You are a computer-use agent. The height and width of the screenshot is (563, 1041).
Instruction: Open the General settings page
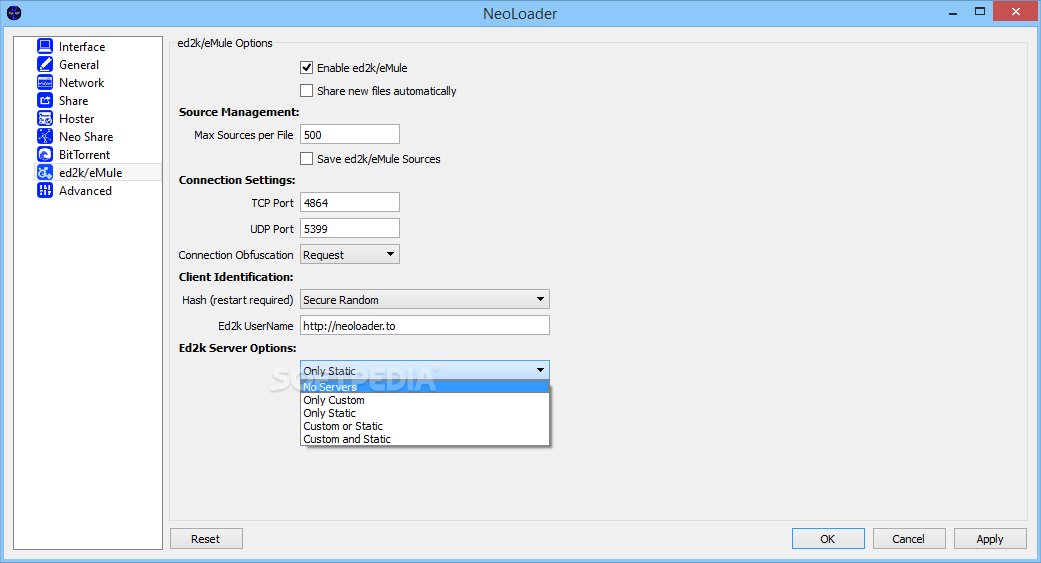79,64
